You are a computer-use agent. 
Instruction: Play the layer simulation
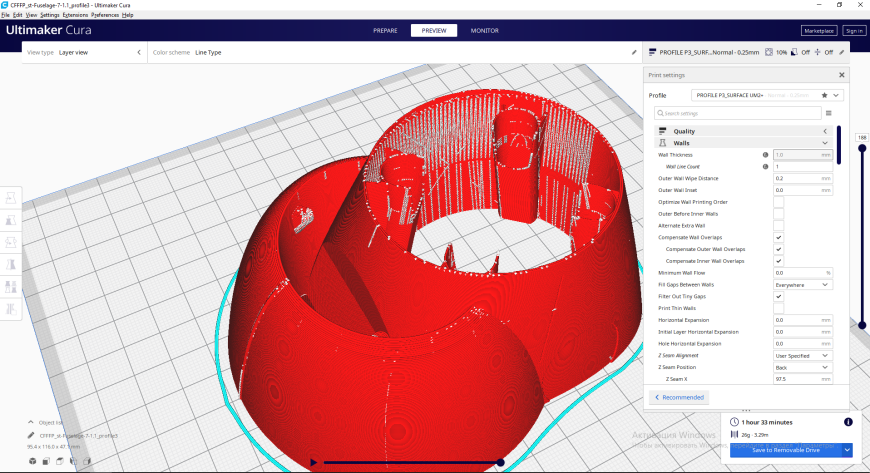click(313, 462)
